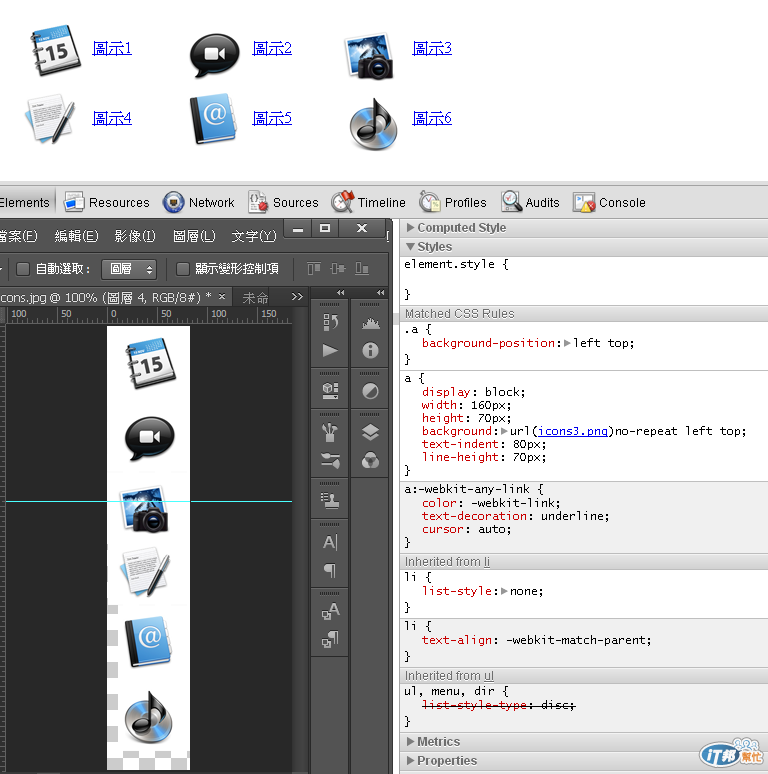Follow the 圖示5 link
Viewport: 768px width, 774px height.
tap(272, 118)
